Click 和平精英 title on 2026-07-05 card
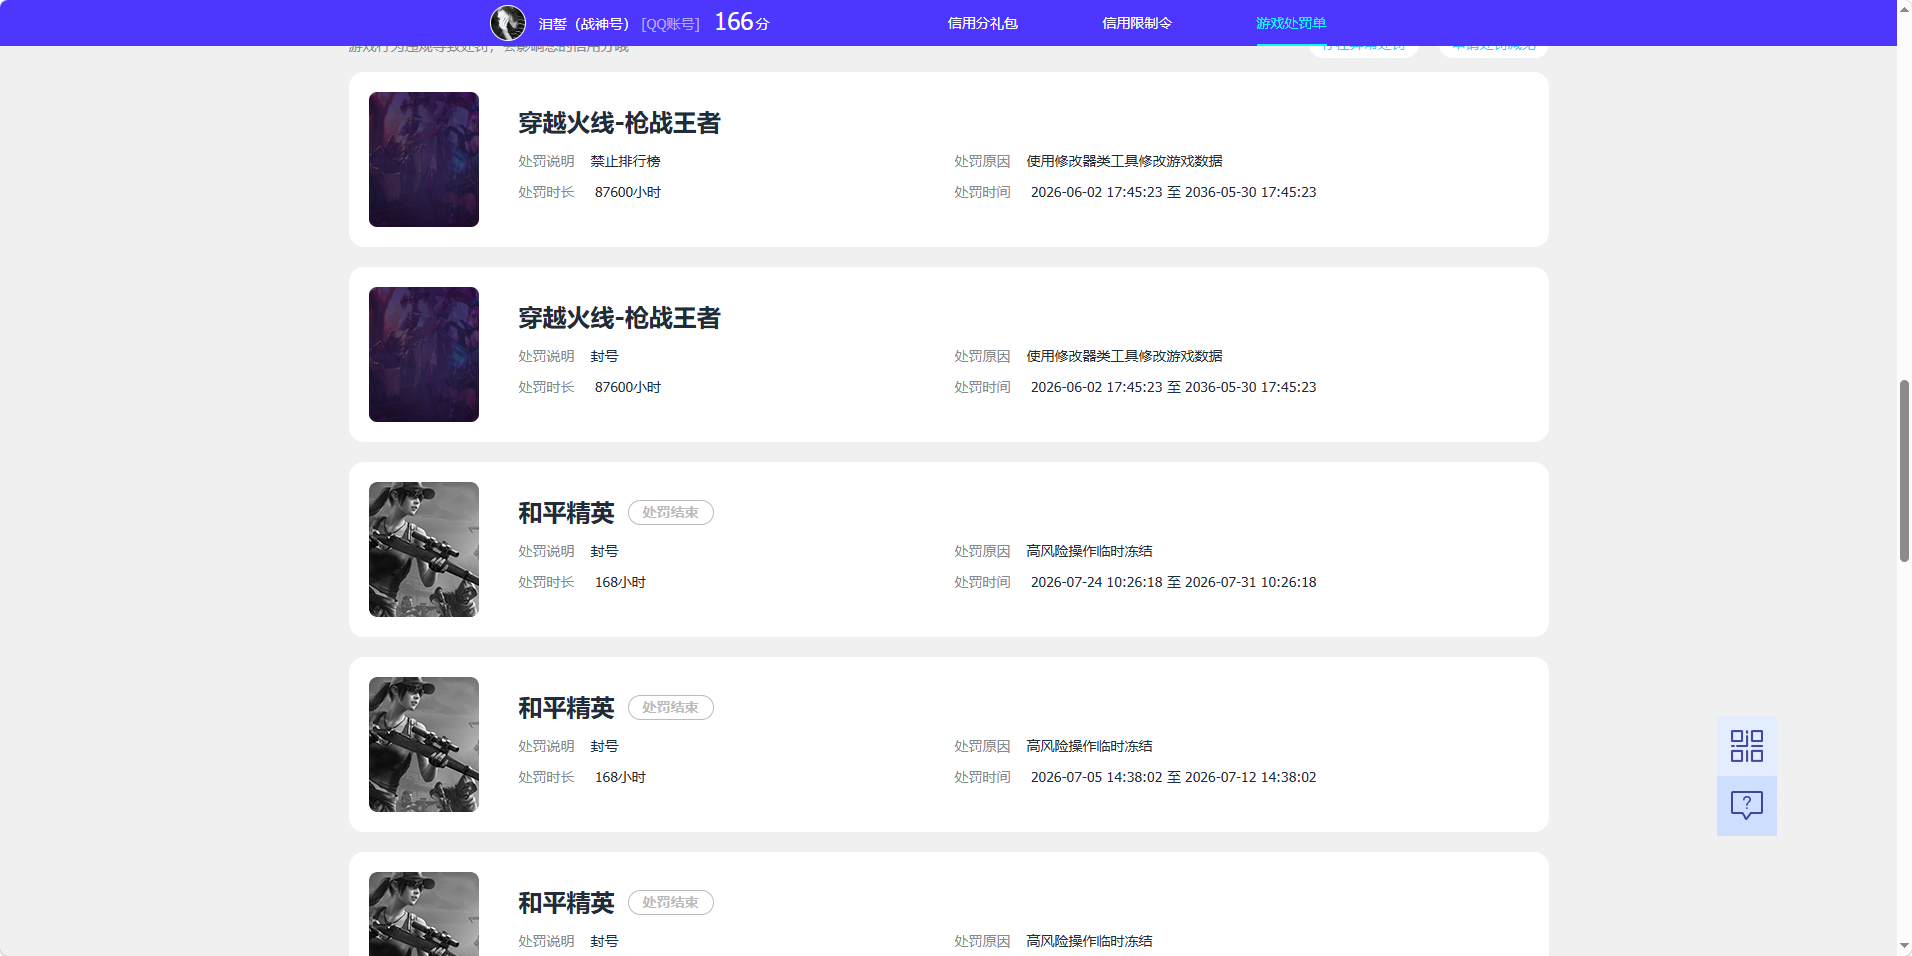 coord(566,708)
